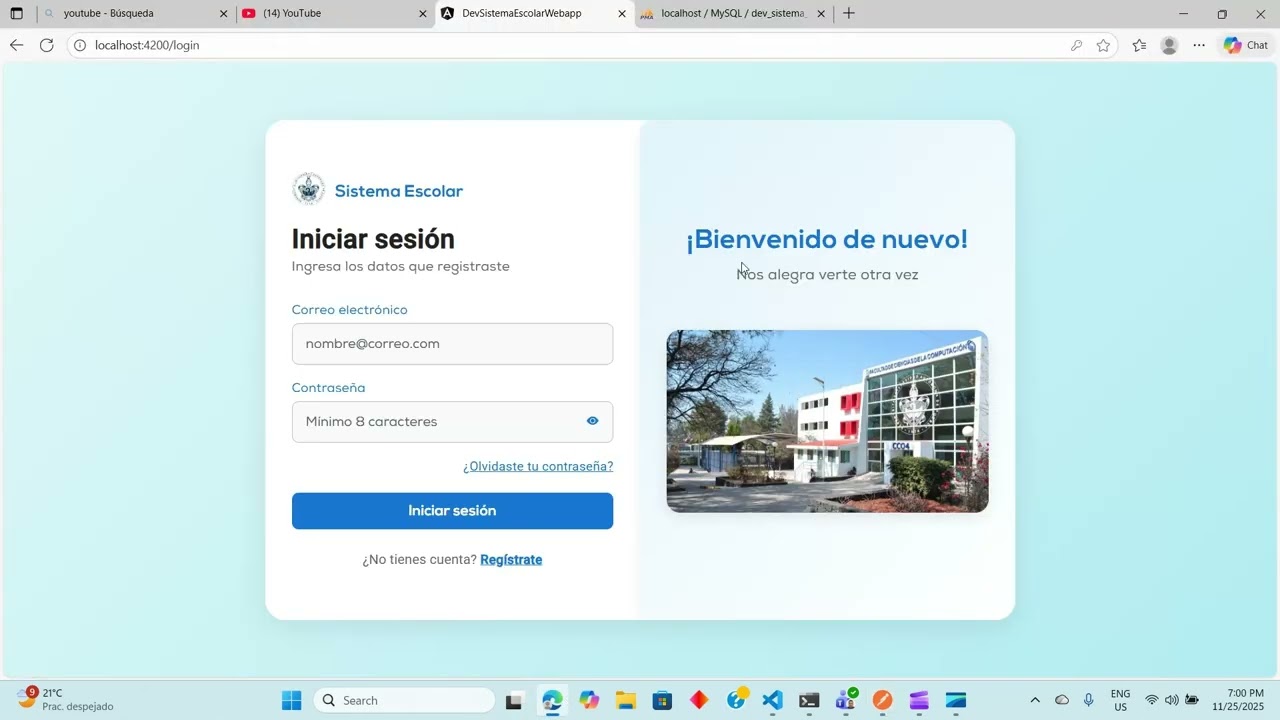Reload the current page

[46, 45]
